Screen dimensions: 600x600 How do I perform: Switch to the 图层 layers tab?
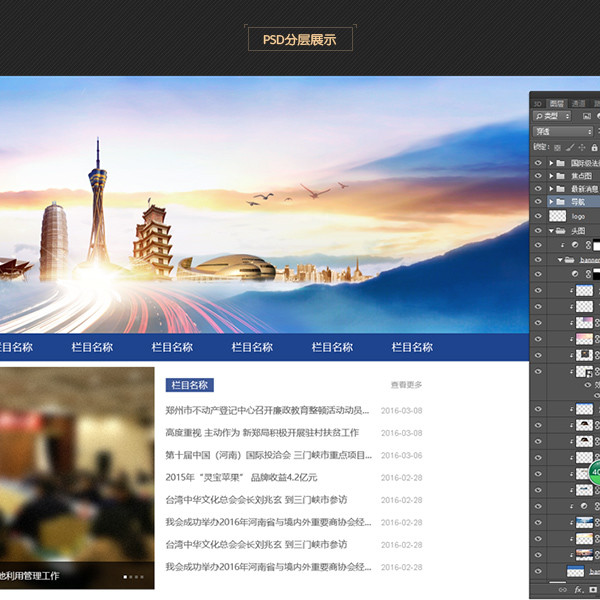click(556, 104)
